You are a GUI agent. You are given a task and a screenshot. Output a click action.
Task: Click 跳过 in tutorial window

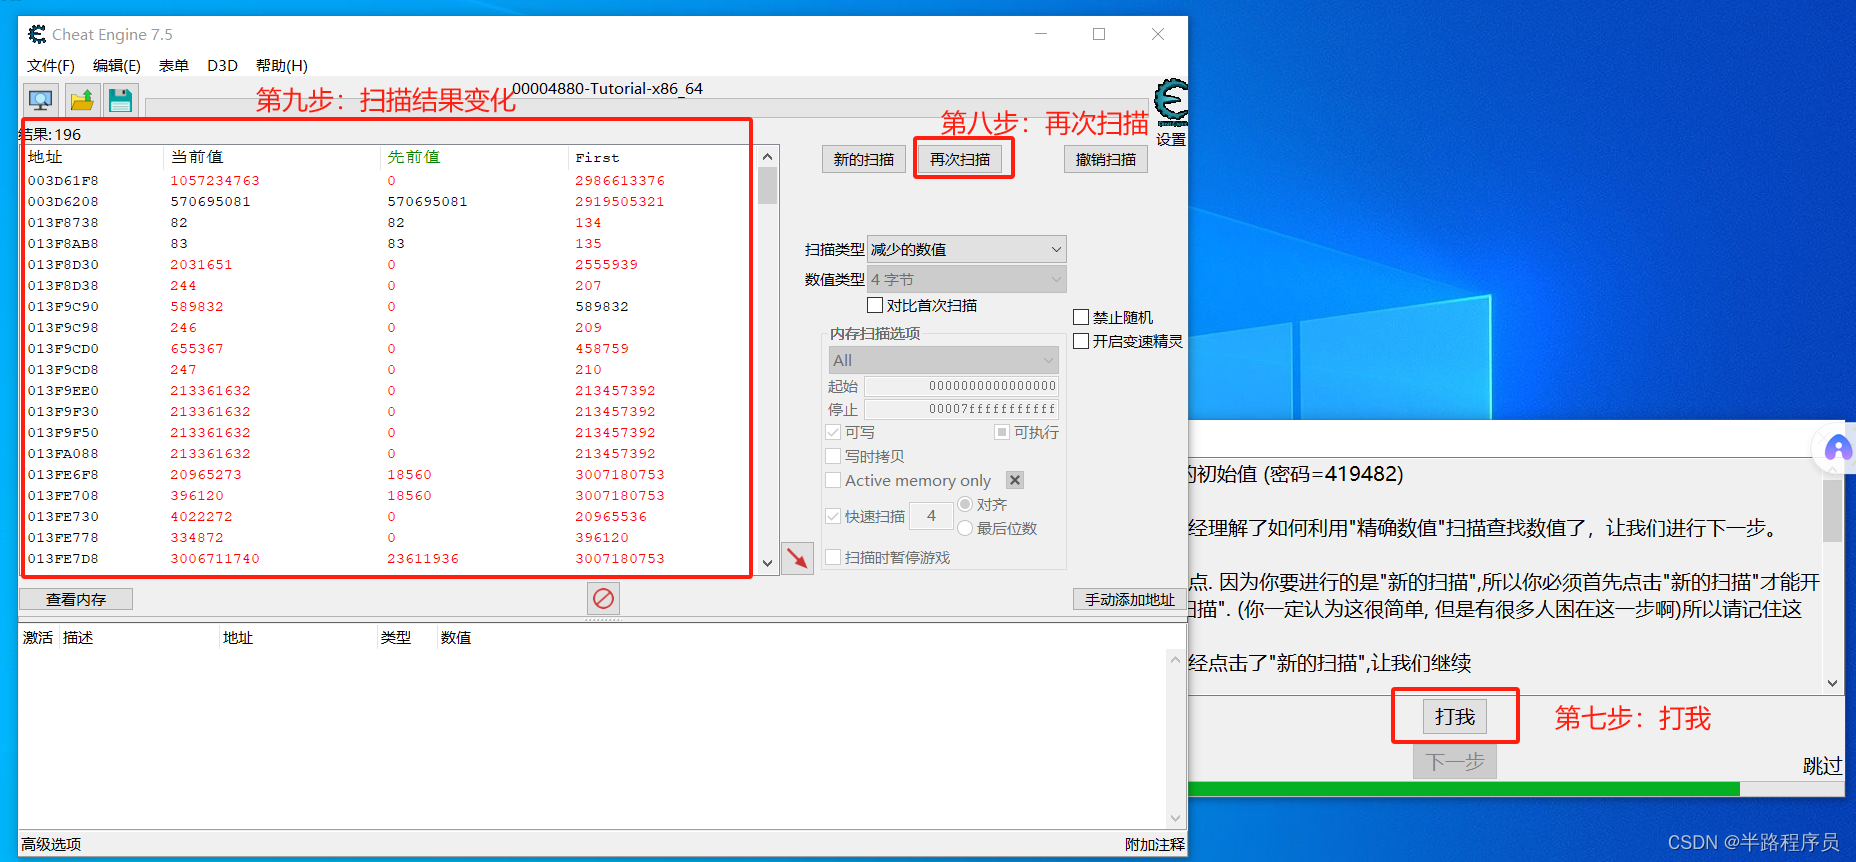(x=1822, y=766)
